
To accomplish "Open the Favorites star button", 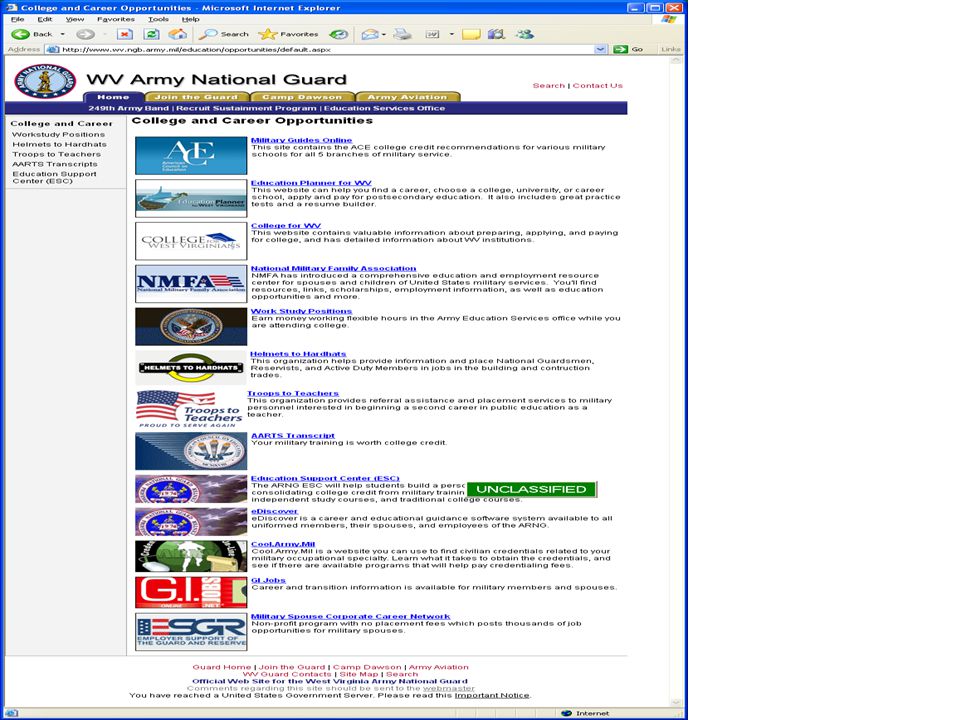I will (288, 34).
